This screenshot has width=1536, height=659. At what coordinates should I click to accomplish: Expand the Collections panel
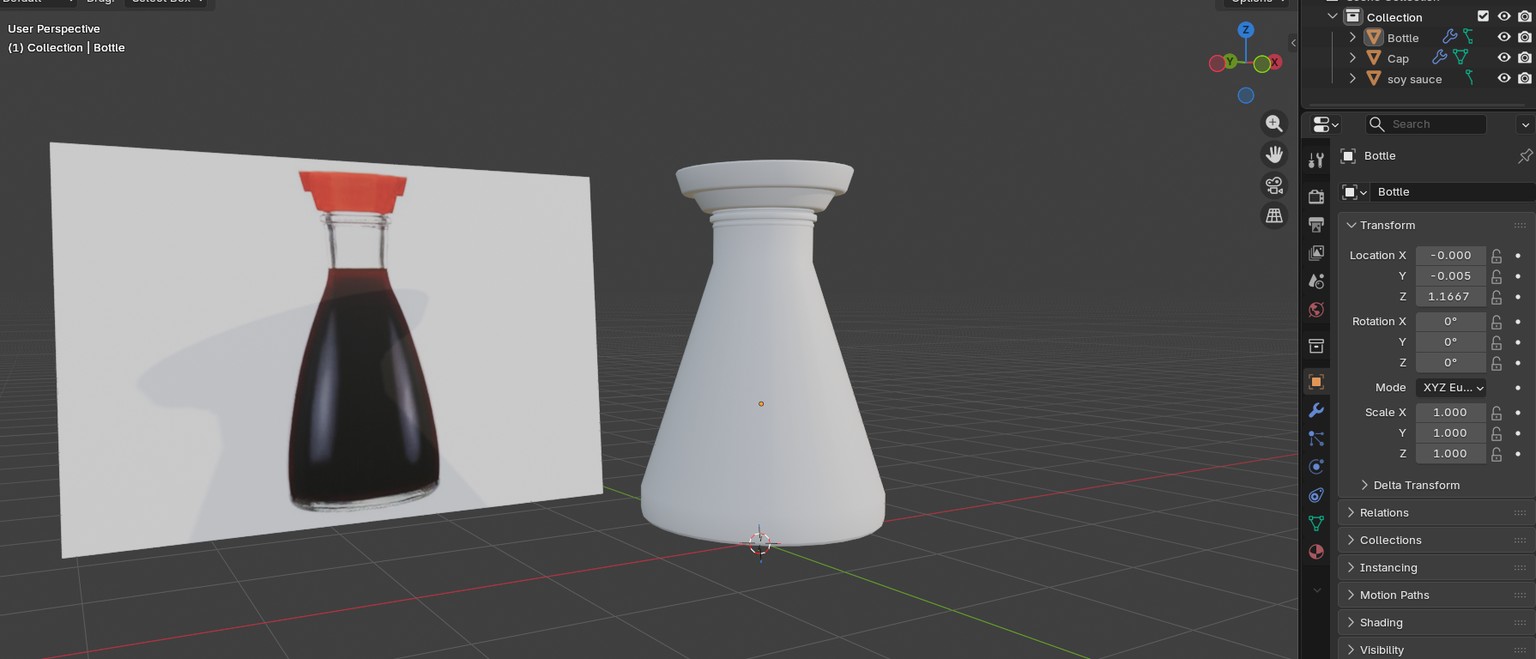[1351, 540]
